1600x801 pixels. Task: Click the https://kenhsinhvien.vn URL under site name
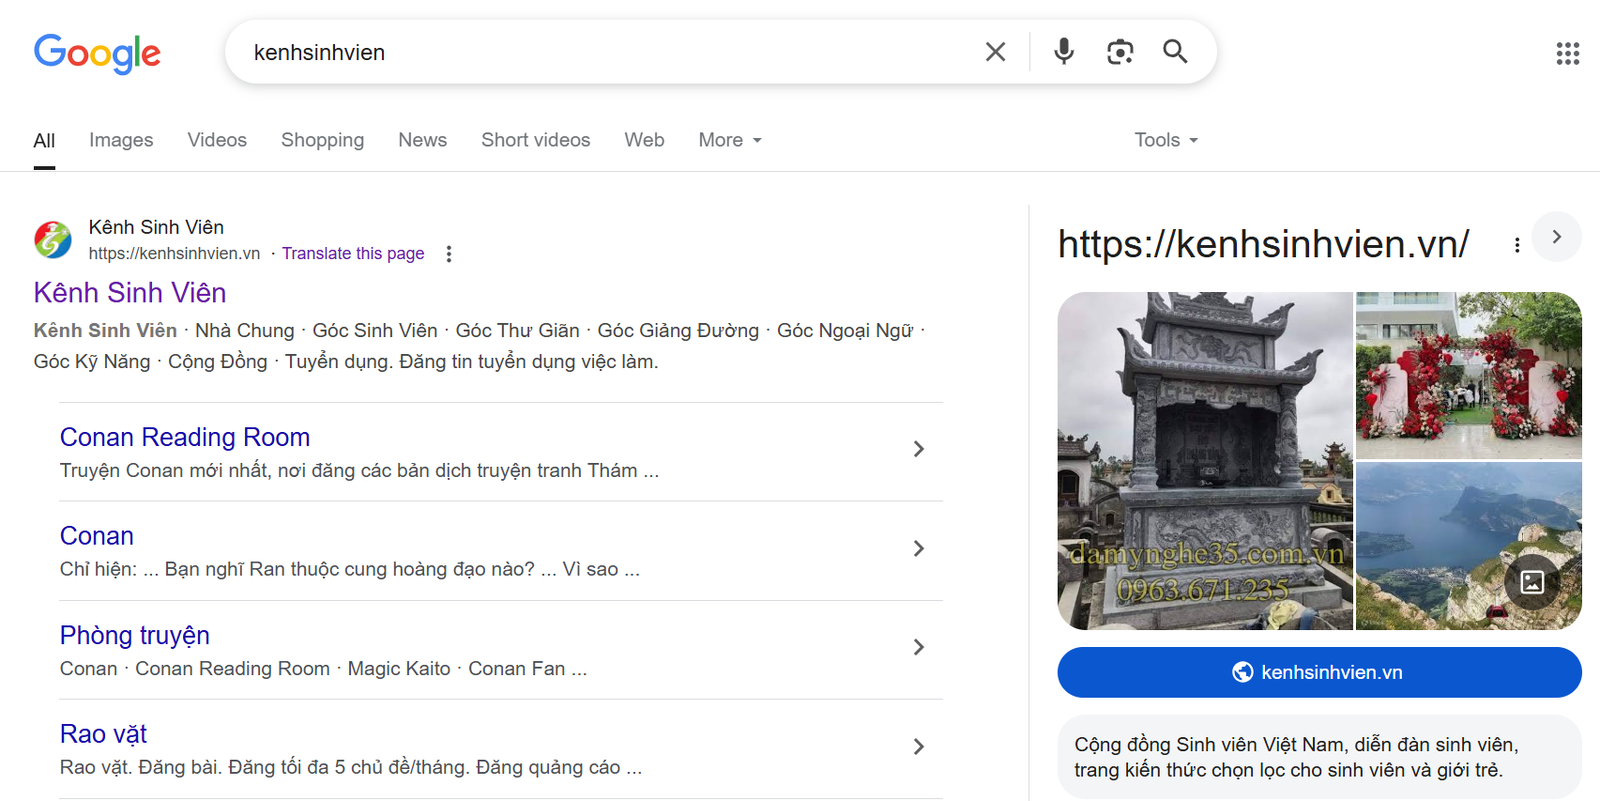tap(174, 254)
